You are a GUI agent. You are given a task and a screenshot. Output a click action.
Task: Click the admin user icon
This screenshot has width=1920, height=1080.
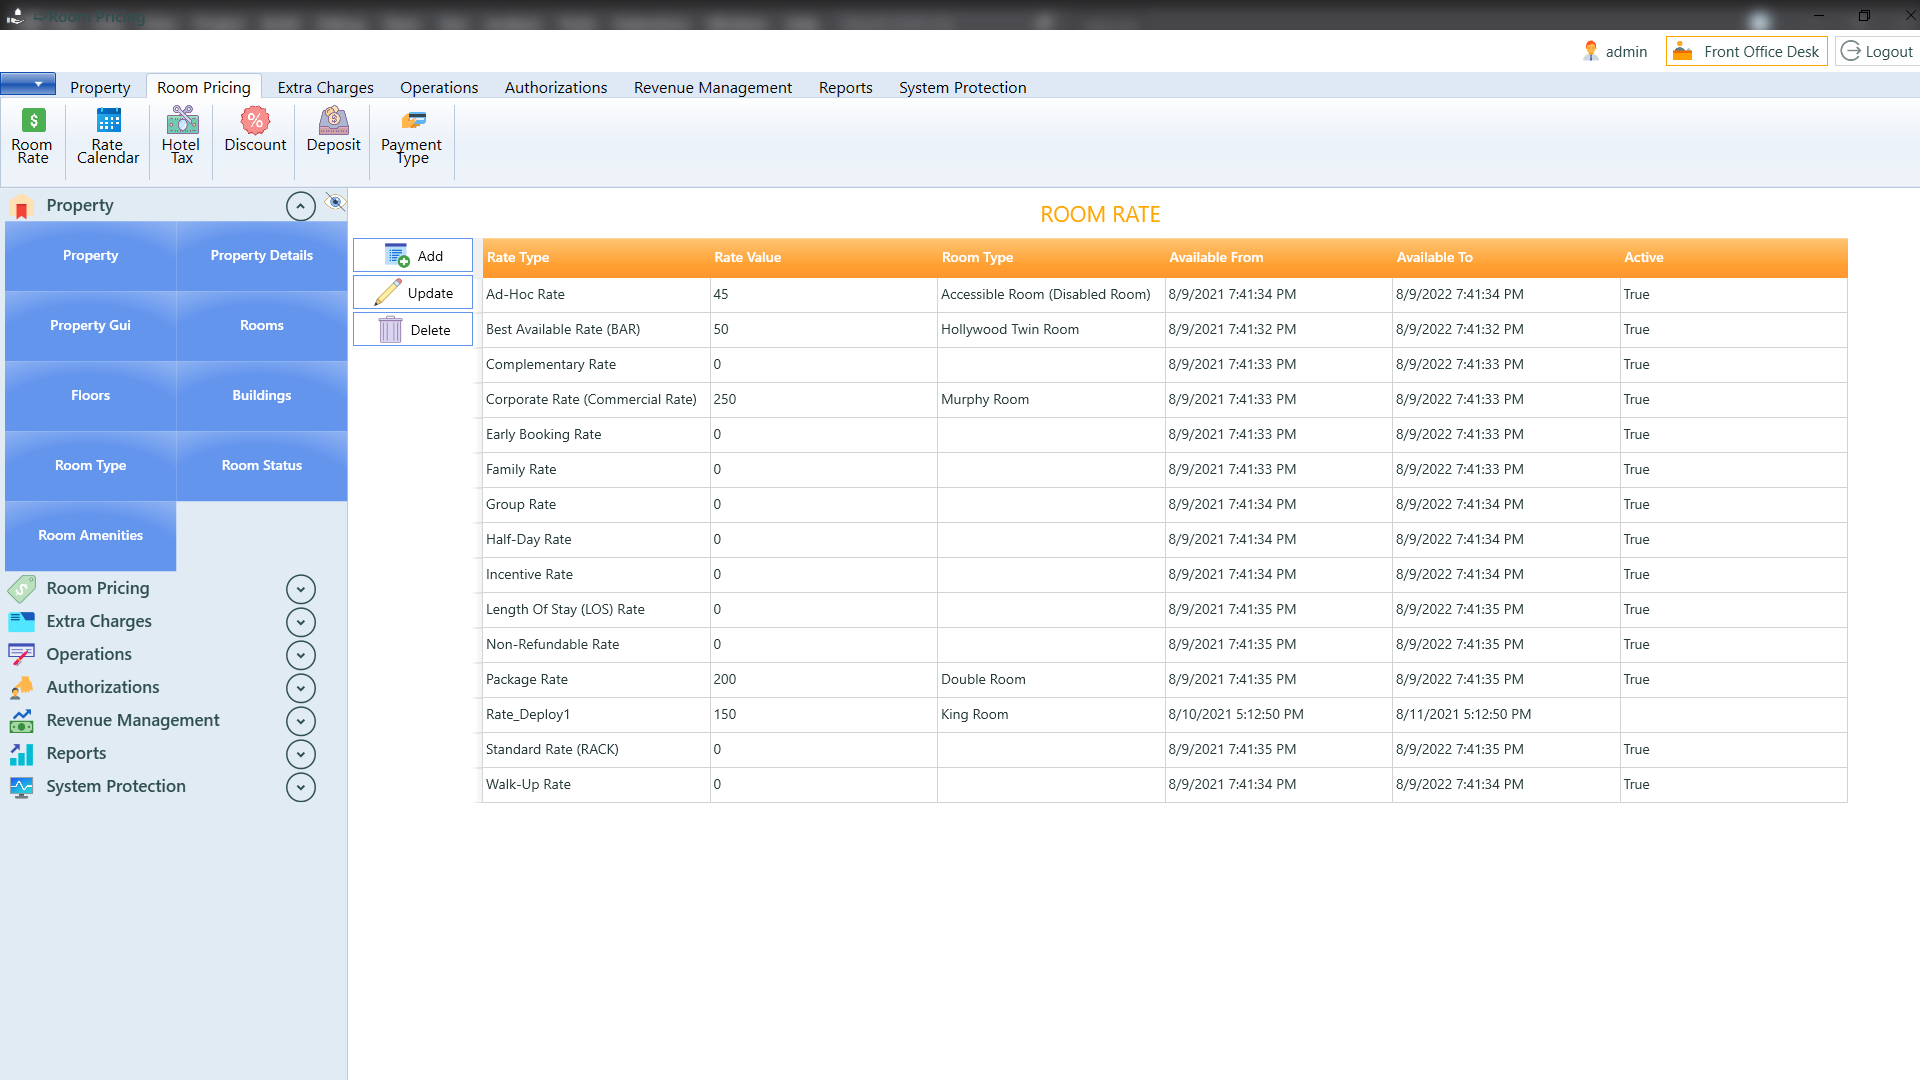1590,51
